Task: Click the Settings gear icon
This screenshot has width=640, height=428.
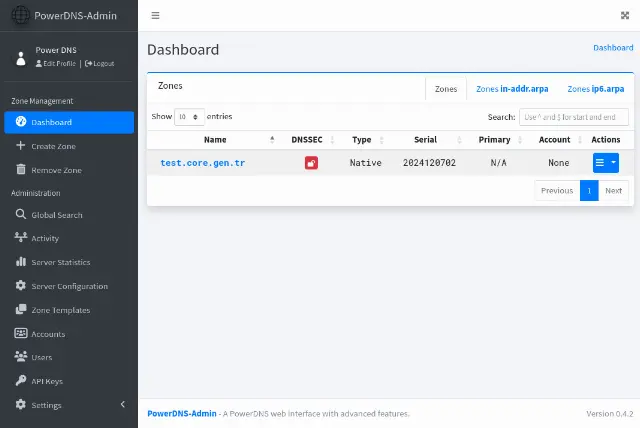Action: click(21, 404)
